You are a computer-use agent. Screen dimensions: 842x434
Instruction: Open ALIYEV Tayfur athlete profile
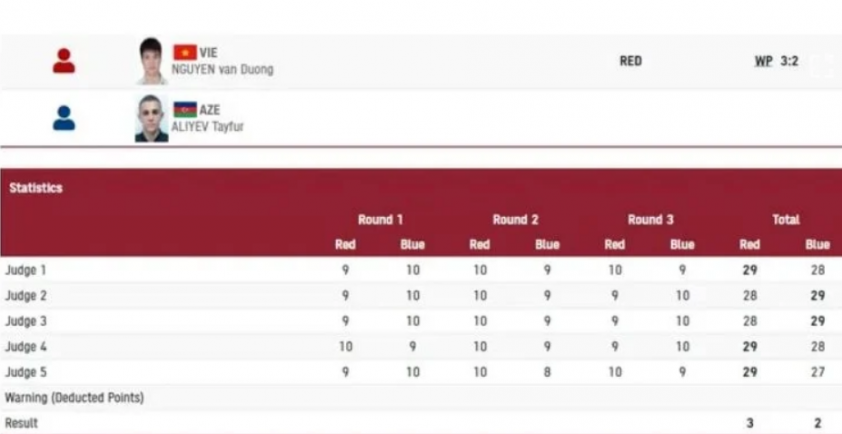point(207,127)
